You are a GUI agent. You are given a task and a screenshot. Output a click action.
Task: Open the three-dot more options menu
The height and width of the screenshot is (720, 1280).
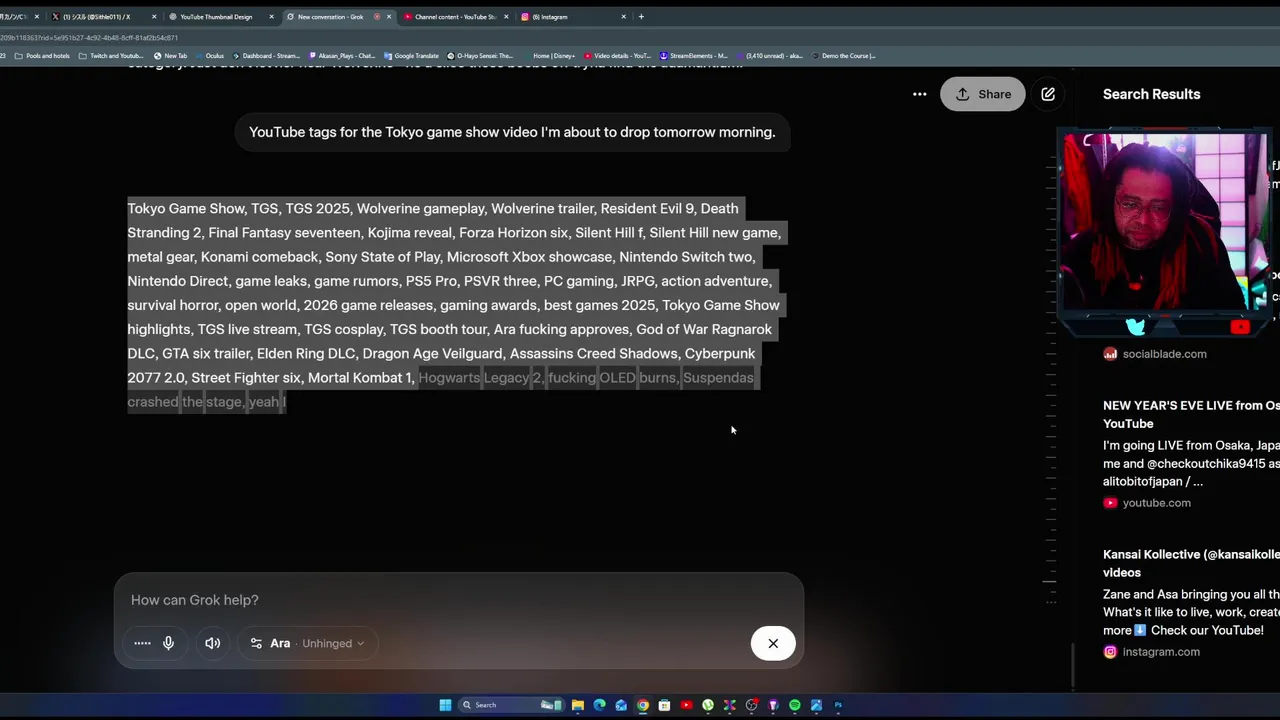tap(919, 94)
